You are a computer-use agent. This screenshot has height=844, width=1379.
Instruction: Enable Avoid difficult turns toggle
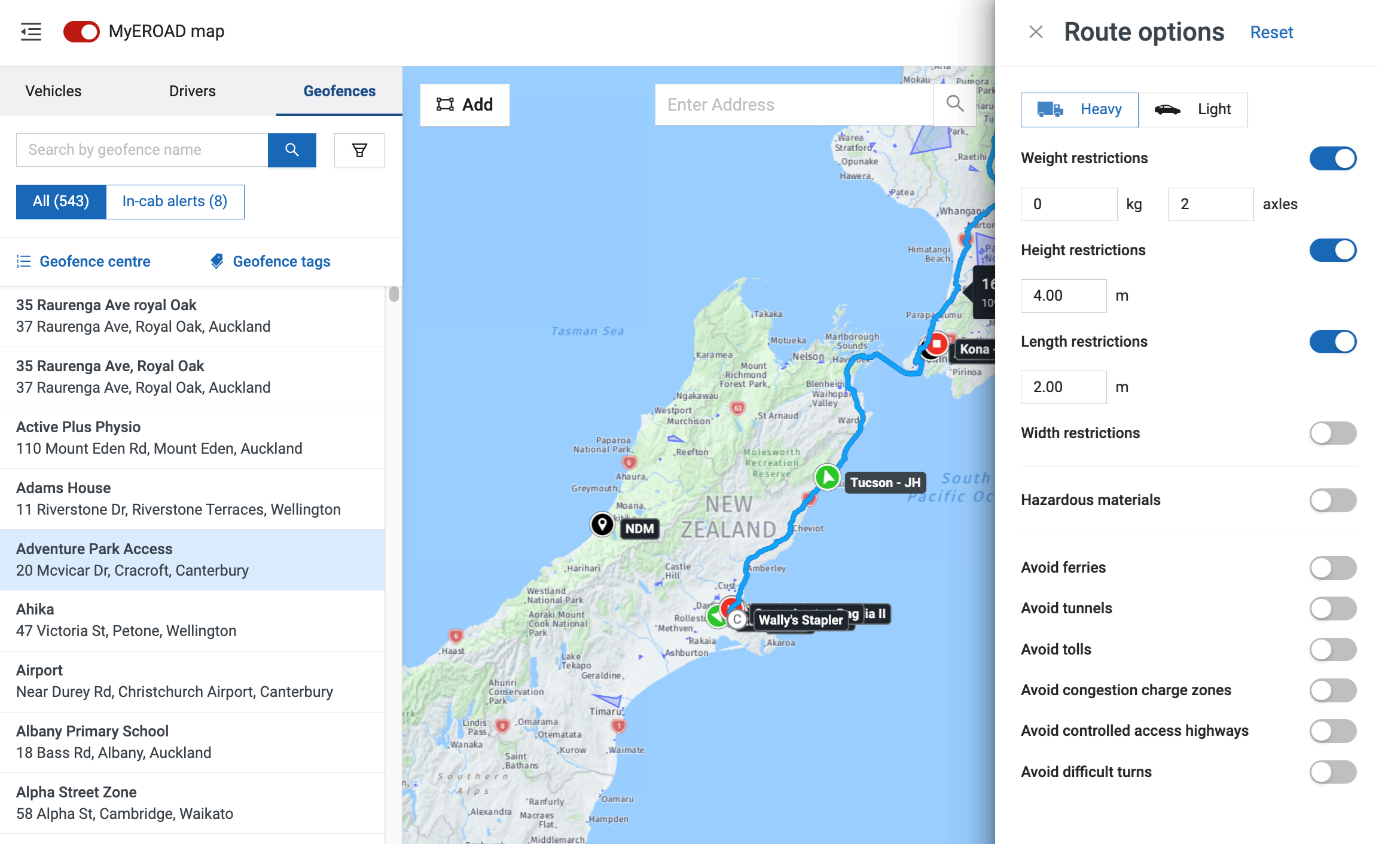(x=1333, y=772)
